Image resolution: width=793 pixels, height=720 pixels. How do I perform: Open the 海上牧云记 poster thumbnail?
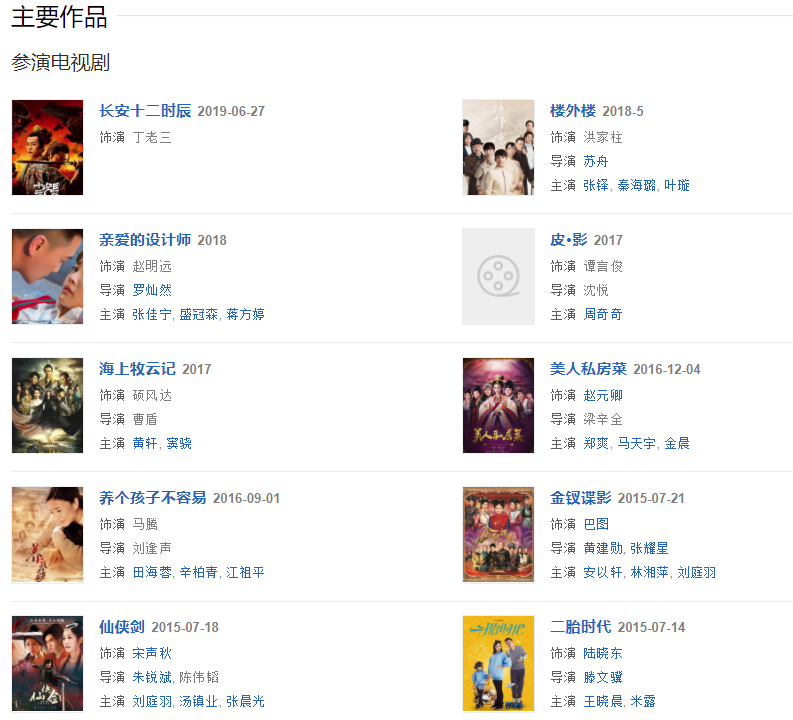tap(48, 405)
